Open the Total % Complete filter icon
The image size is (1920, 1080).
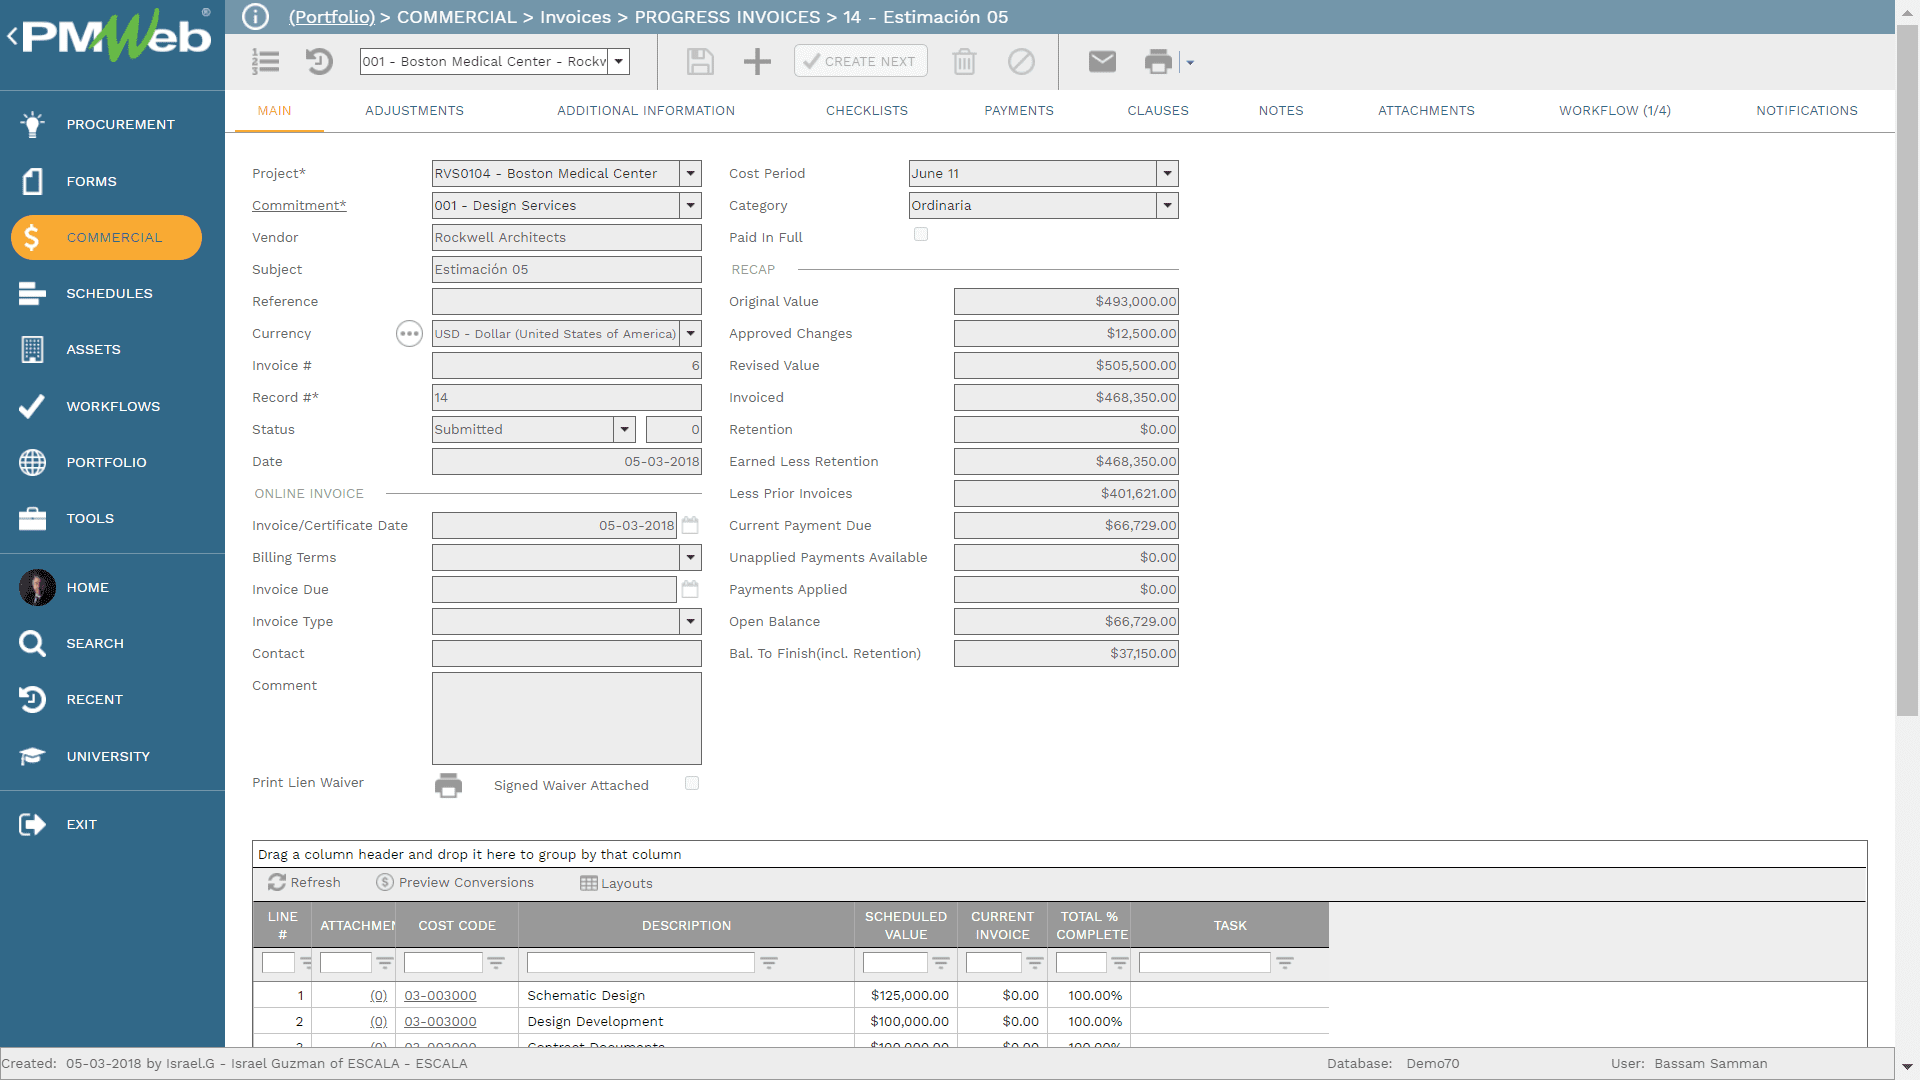pyautogui.click(x=1120, y=963)
